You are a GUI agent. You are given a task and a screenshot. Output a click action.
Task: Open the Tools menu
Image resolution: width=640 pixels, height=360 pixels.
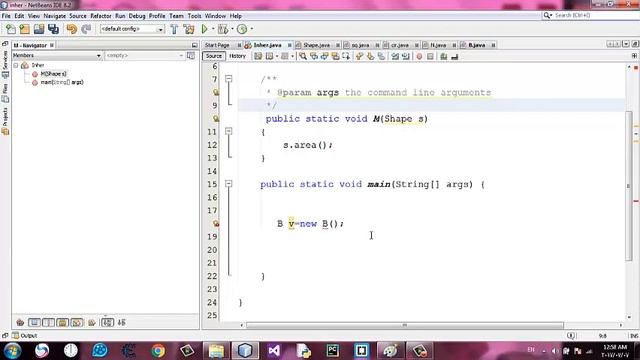pyautogui.click(x=194, y=16)
